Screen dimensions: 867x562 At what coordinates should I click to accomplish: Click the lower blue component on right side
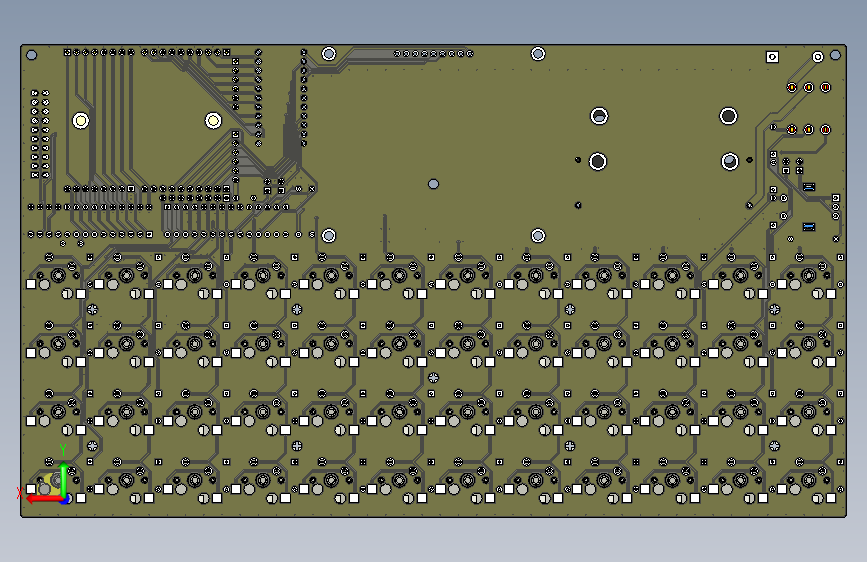tap(809, 227)
